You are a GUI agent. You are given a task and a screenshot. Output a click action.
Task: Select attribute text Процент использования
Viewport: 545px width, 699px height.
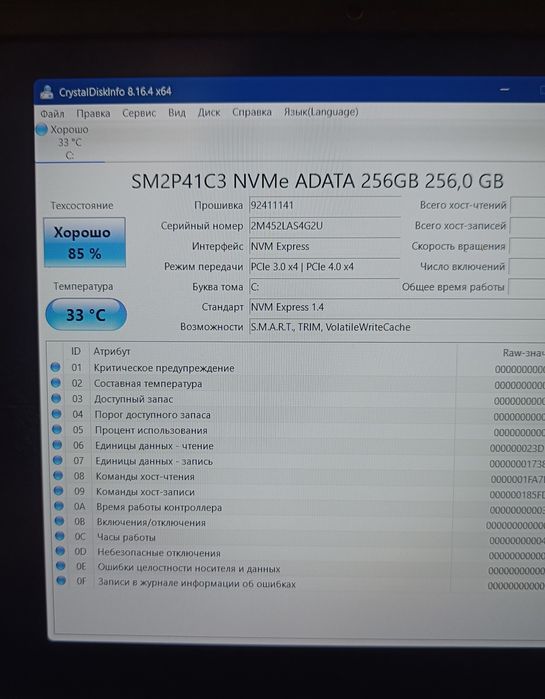click(x=151, y=431)
